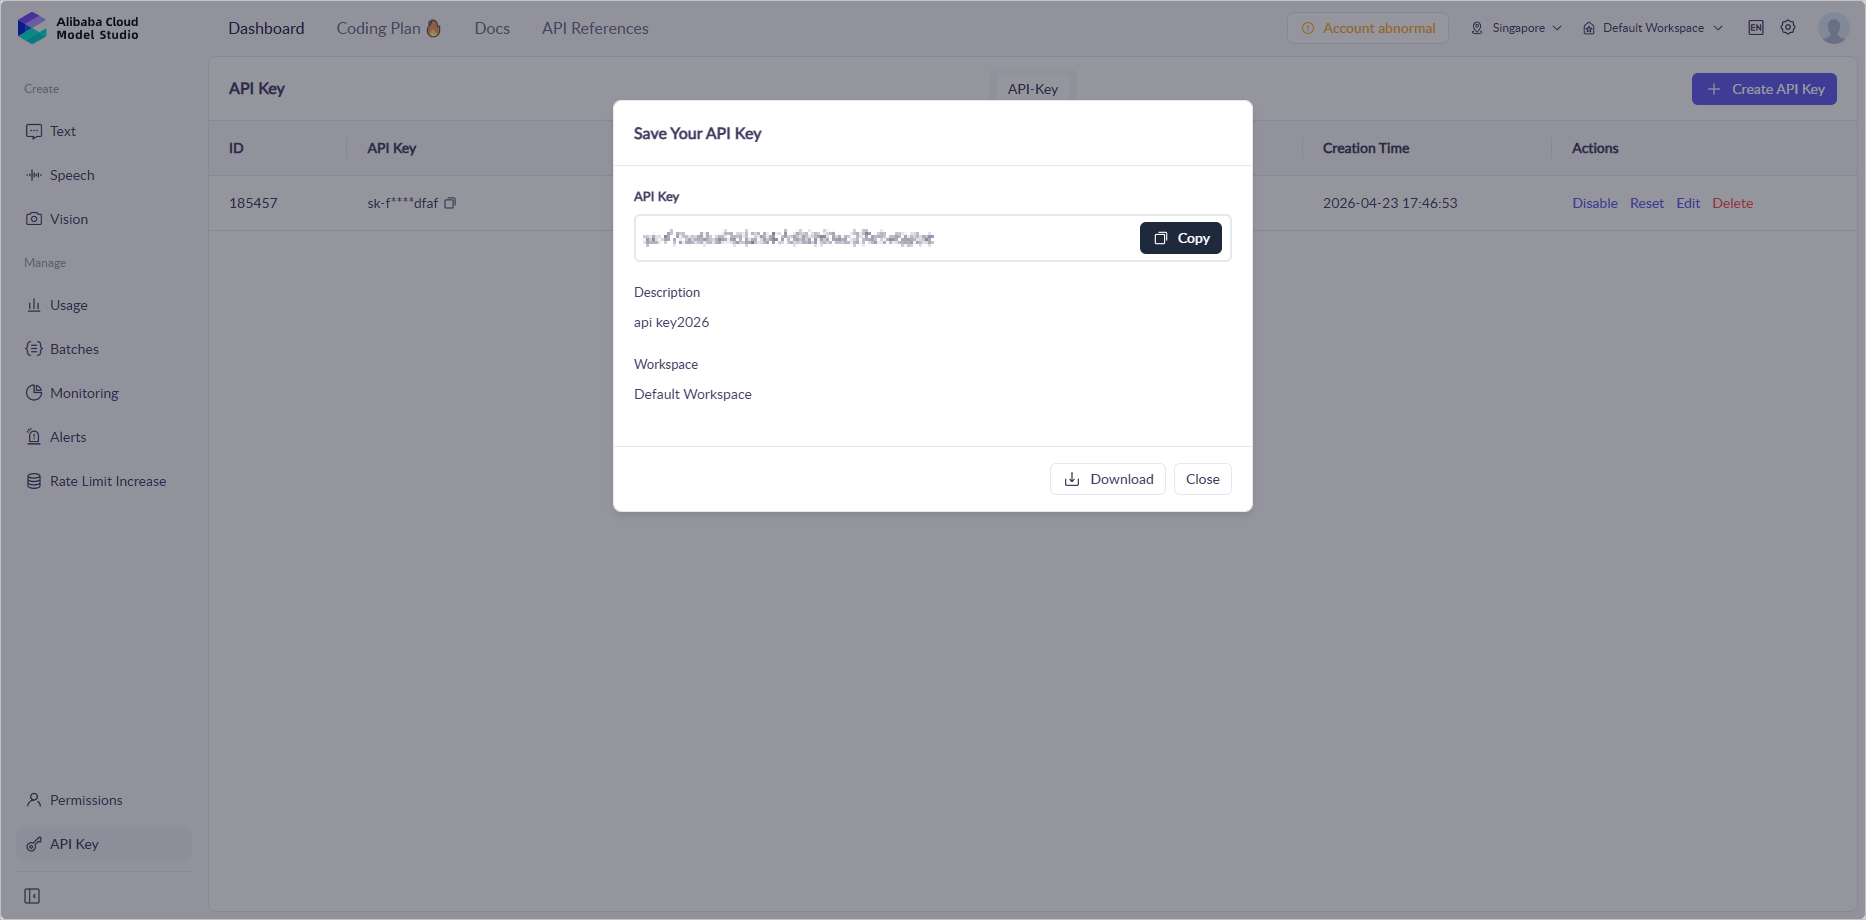Screen dimensions: 1866x920
Task: Click the Delete link for key 185457
Action: click(x=1732, y=203)
